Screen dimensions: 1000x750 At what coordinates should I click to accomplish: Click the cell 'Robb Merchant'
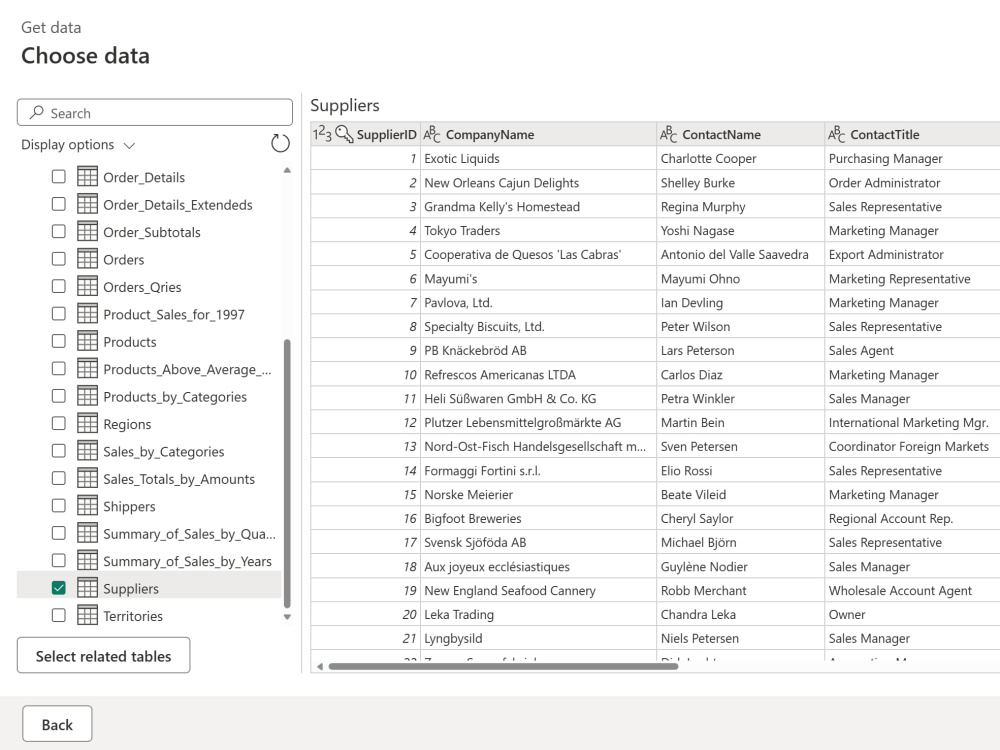(x=740, y=591)
